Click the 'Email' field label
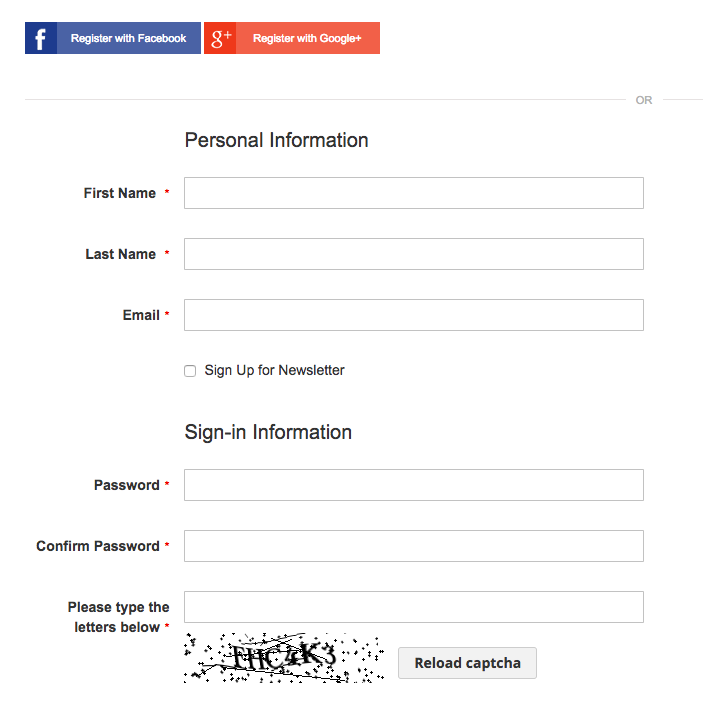The image size is (703, 702). point(141,315)
